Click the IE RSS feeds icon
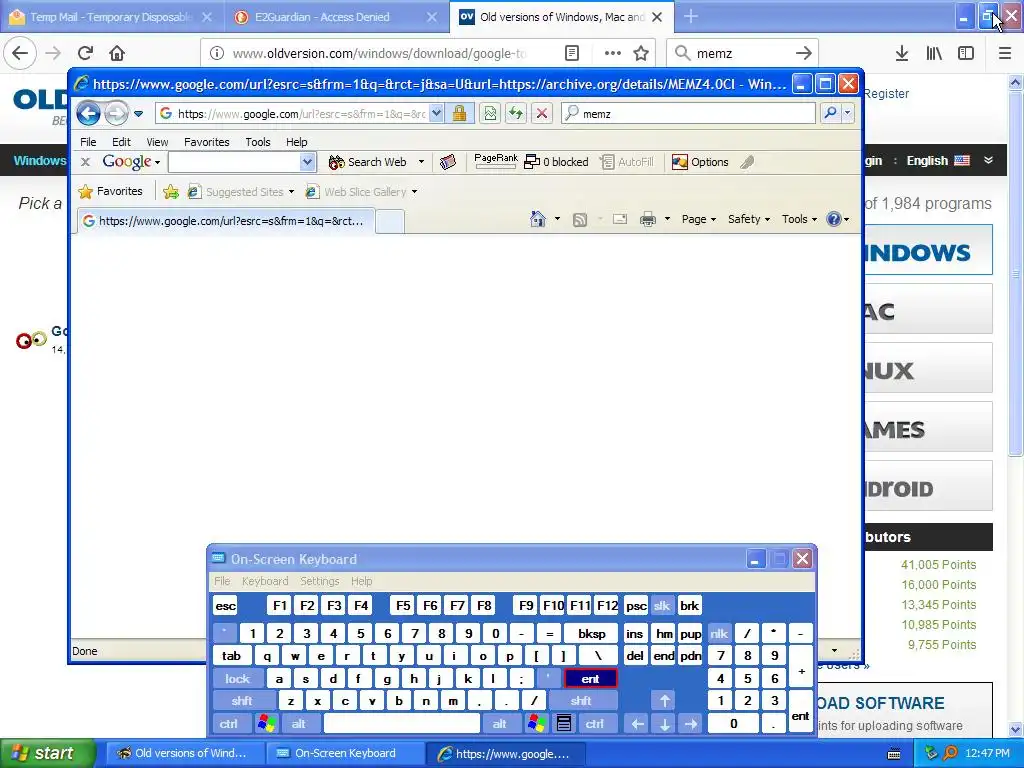 coord(580,219)
